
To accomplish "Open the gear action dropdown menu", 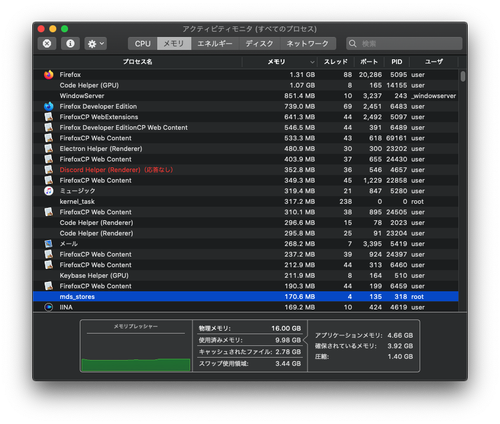I will point(95,44).
